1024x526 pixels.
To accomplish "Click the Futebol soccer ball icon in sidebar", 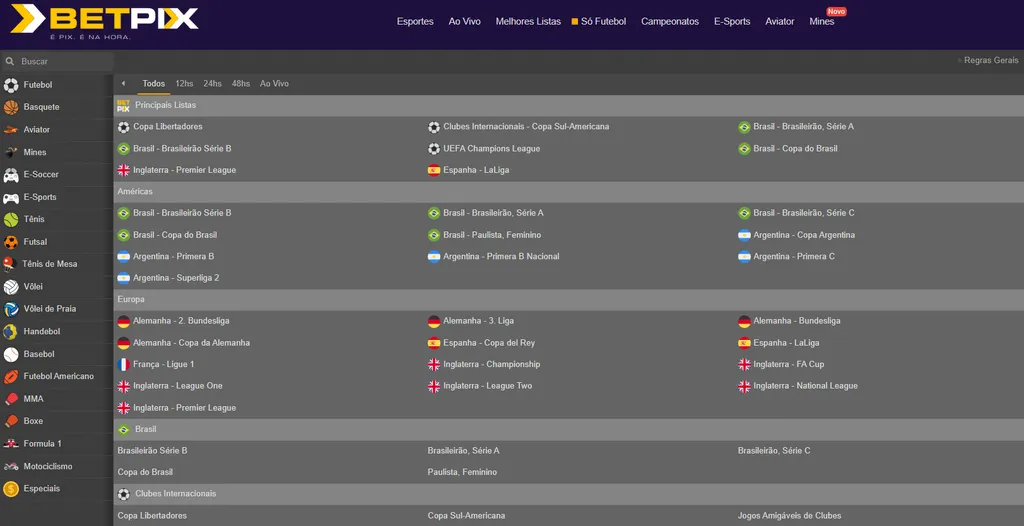I will [x=11, y=85].
